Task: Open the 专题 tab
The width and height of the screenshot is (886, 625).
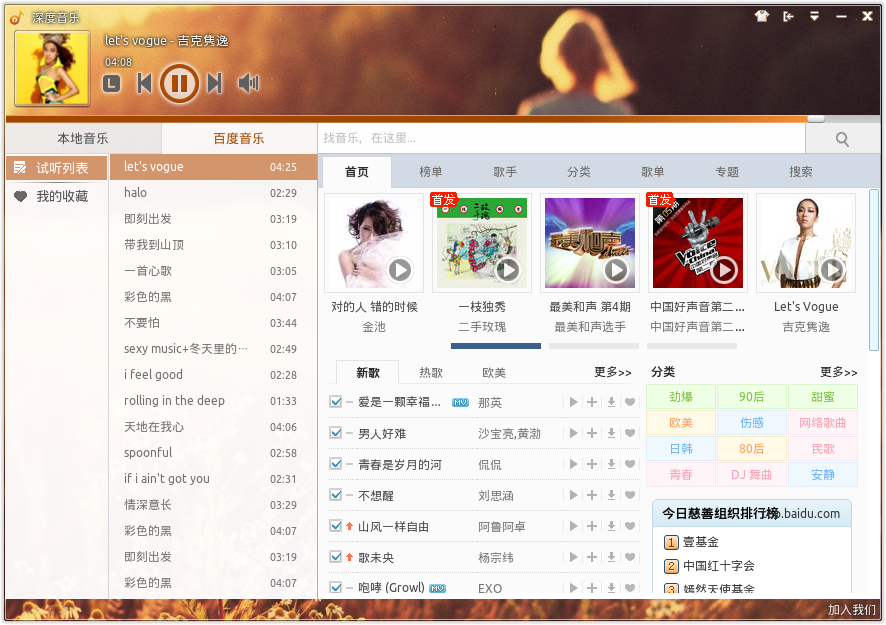Action: (727, 172)
